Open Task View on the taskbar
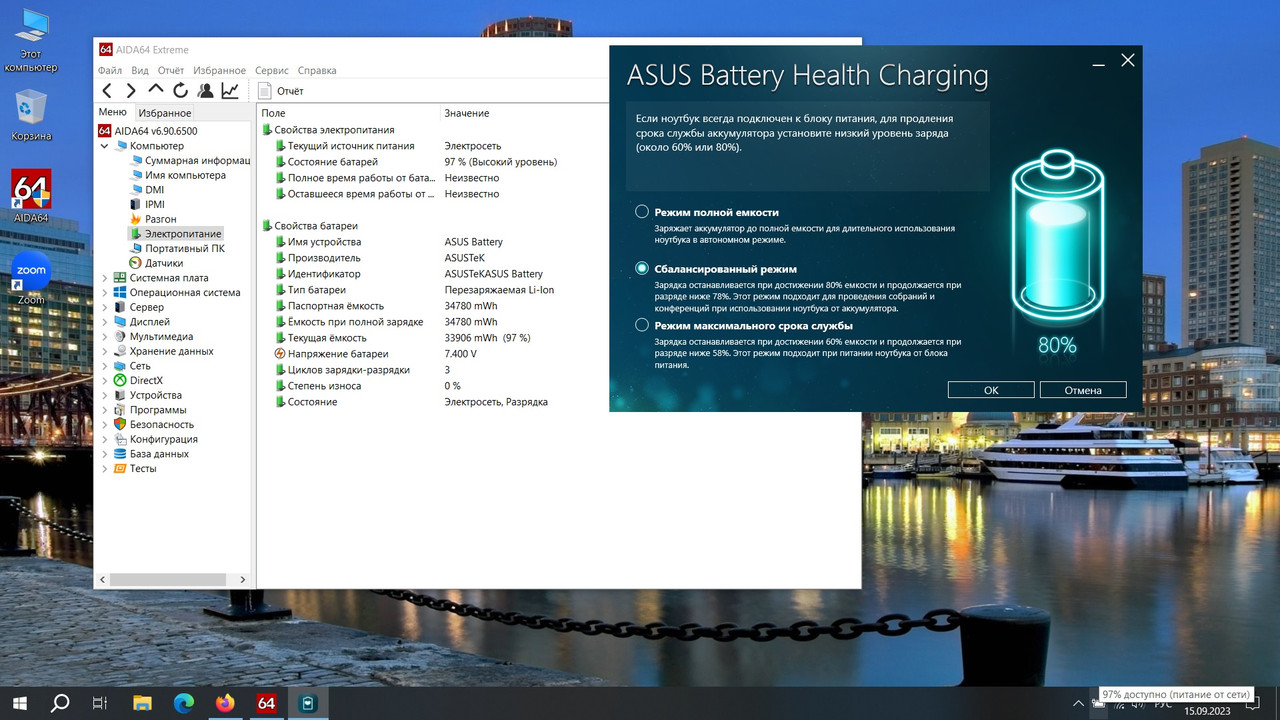 (x=100, y=703)
